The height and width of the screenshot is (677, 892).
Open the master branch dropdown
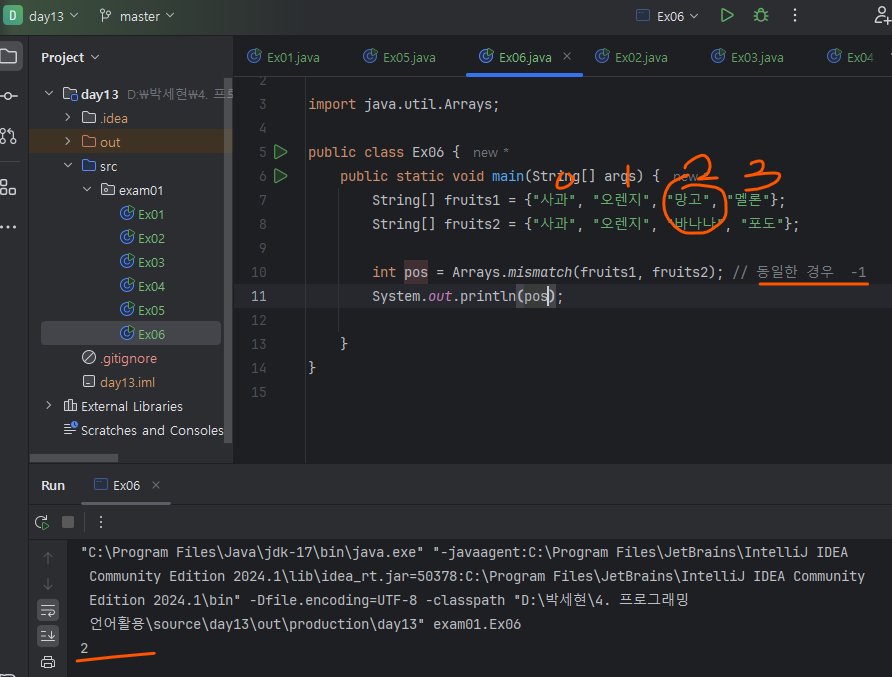click(137, 16)
